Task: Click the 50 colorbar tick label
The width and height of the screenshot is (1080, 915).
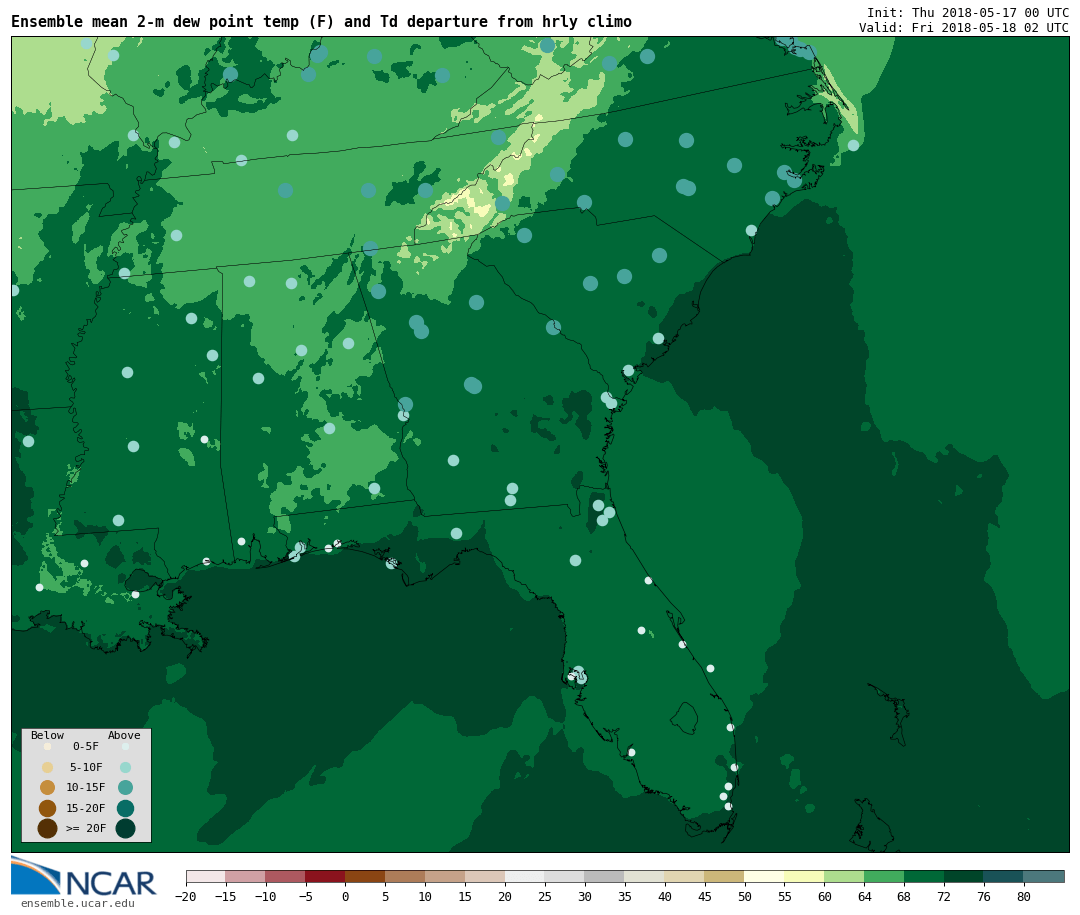Action: pos(745,896)
